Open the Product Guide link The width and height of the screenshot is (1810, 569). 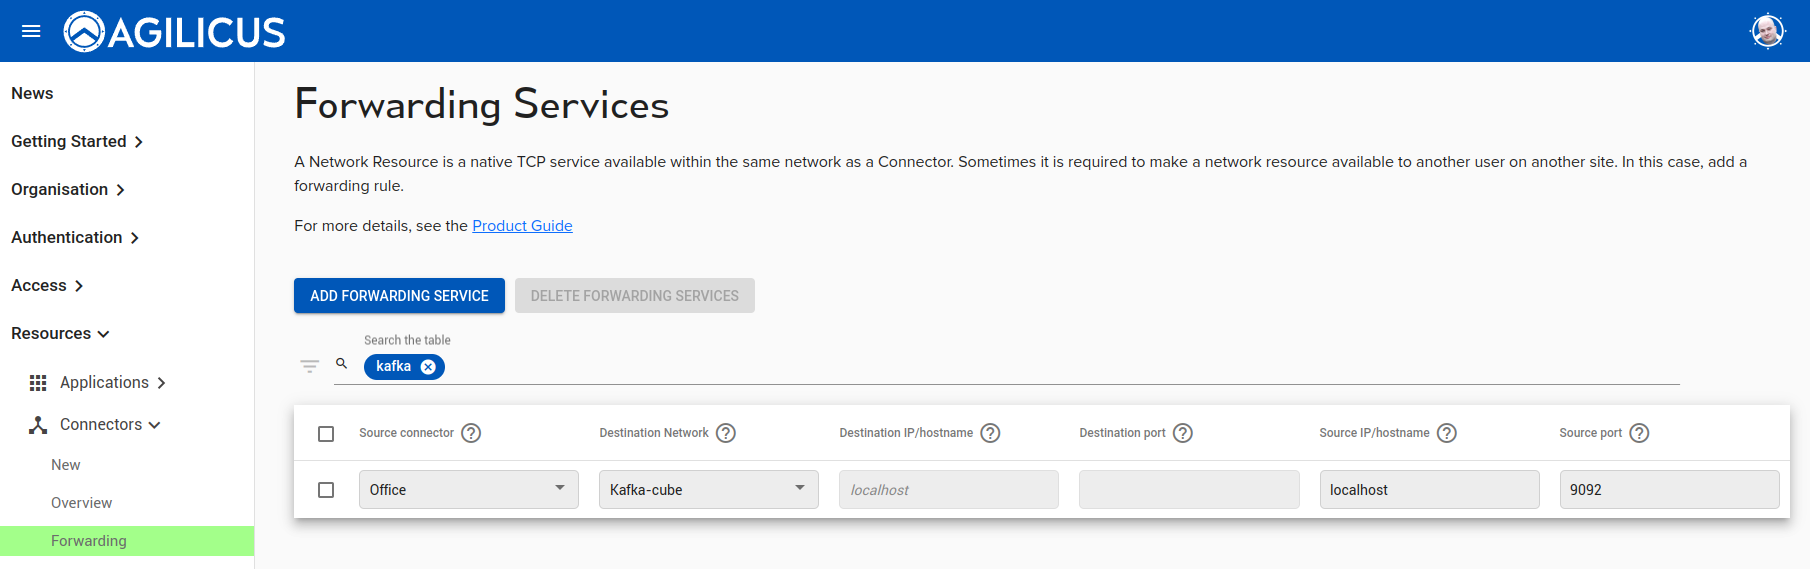coord(522,226)
